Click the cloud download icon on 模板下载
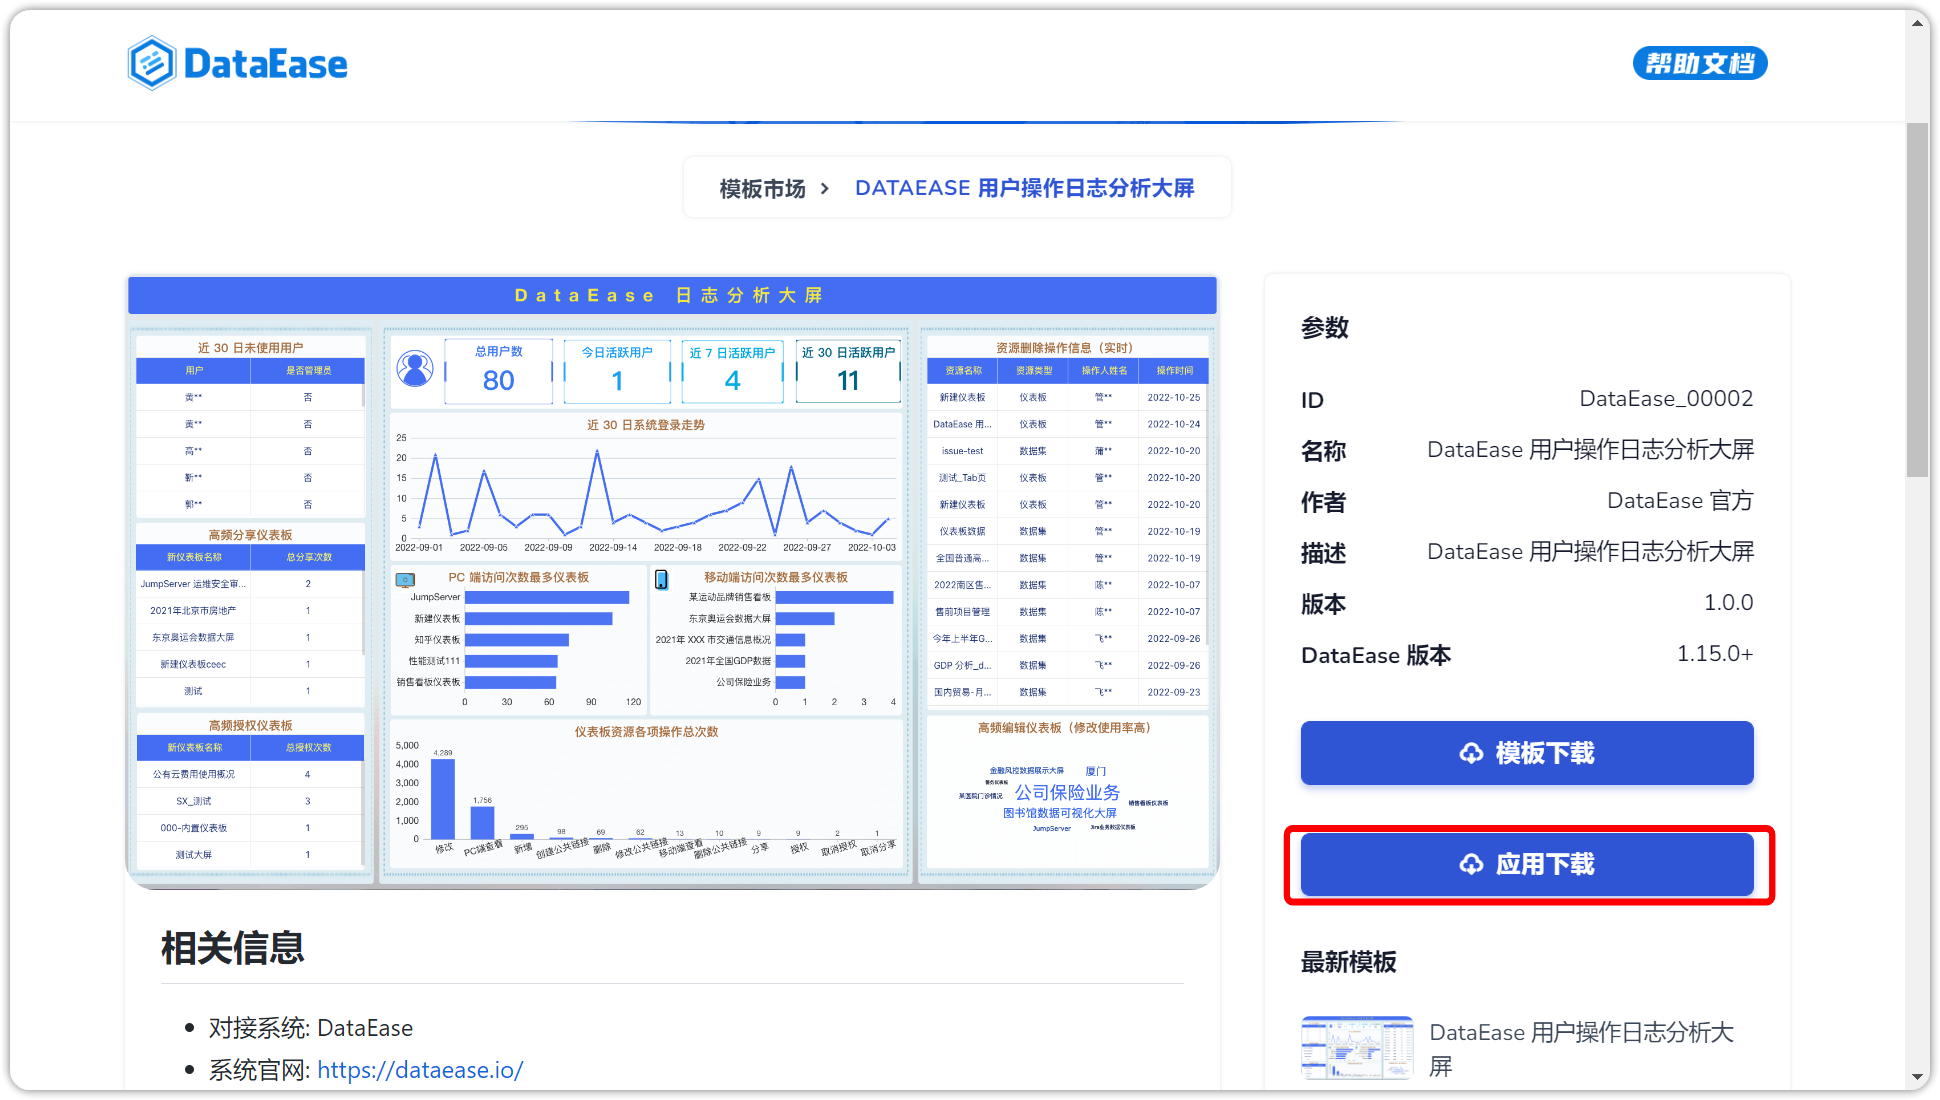The image size is (1940, 1100). 1471,753
